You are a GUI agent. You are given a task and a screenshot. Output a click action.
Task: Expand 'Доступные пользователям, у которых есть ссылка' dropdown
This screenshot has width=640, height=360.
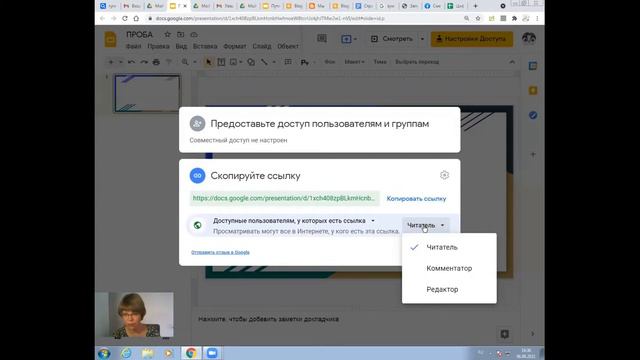click(294, 220)
